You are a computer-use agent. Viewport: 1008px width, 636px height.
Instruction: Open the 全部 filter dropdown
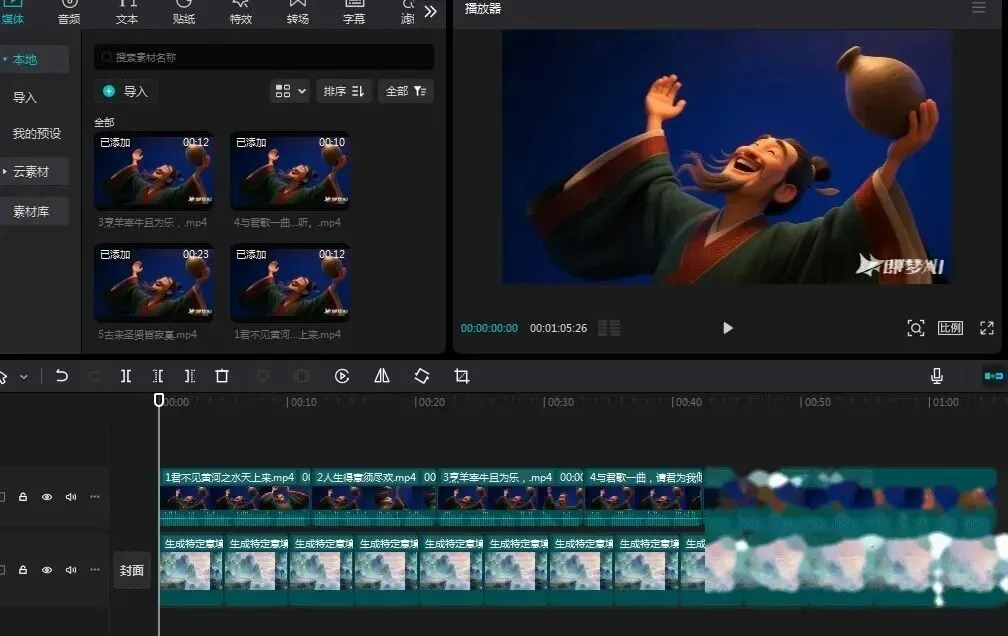406,91
